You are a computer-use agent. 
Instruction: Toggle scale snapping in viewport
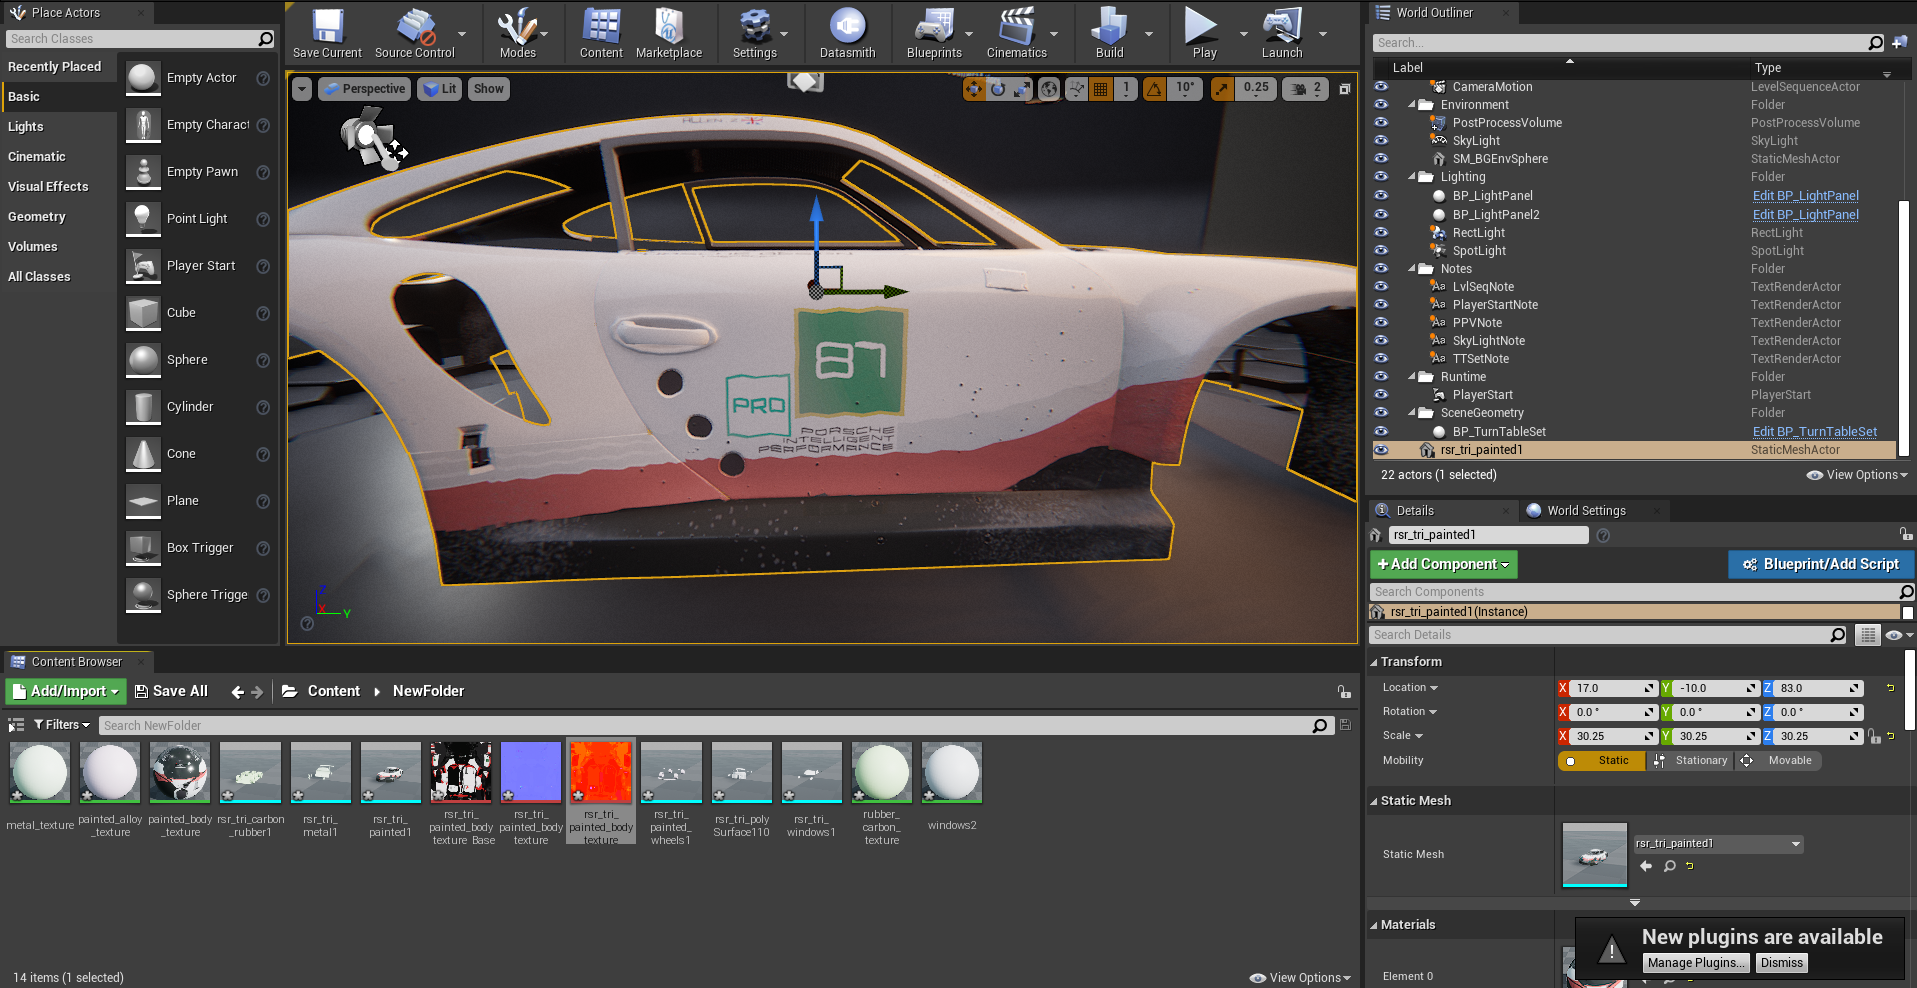coord(1222,89)
